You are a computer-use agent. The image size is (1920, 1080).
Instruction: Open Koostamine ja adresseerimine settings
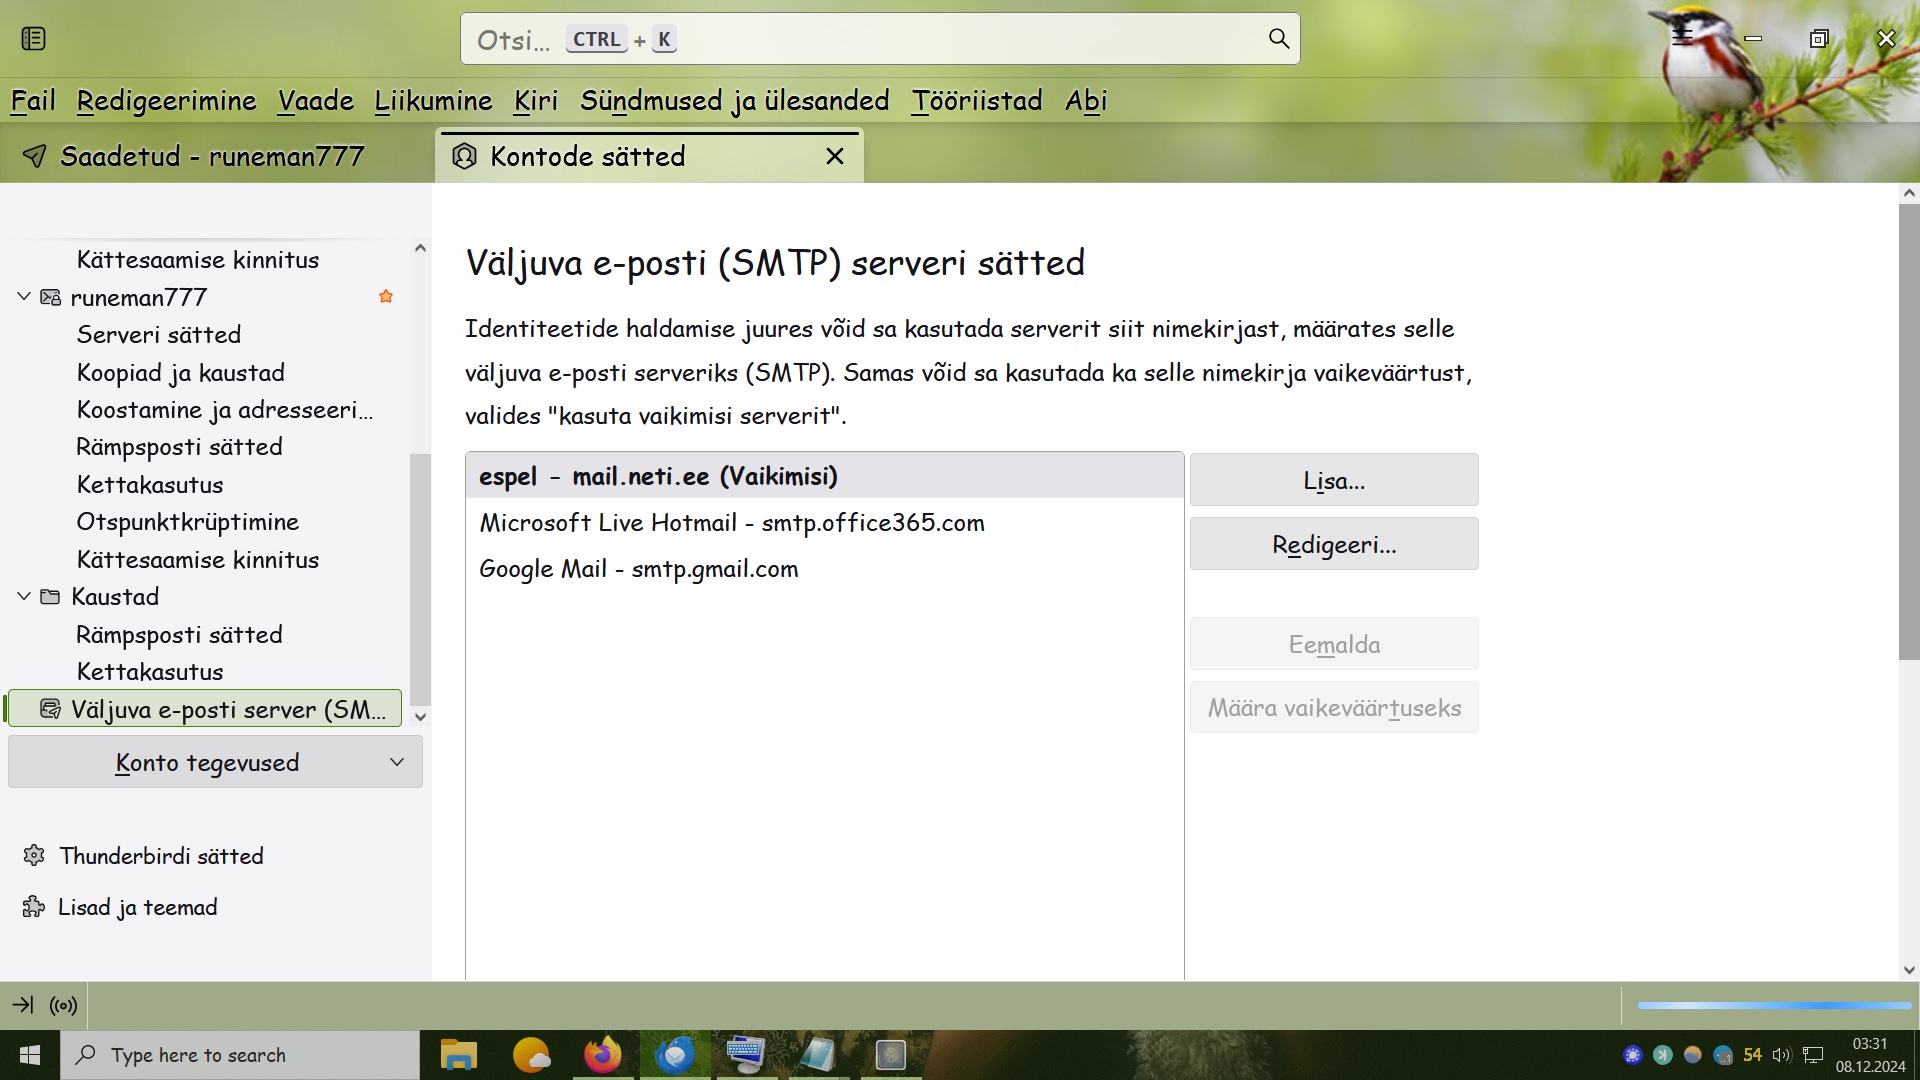[x=225, y=410]
